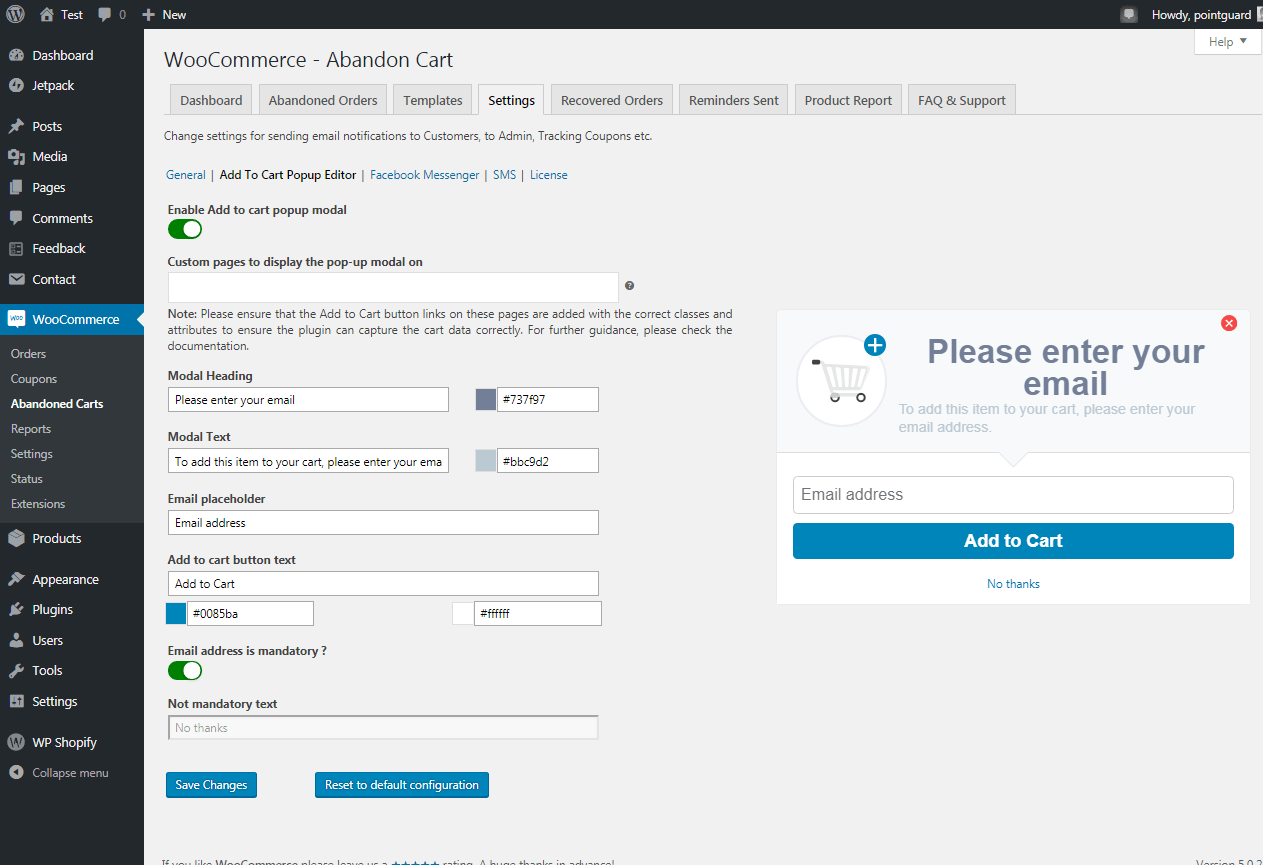Image resolution: width=1263 pixels, height=865 pixels.
Task: Switch to the Templates tab
Action: pos(433,100)
